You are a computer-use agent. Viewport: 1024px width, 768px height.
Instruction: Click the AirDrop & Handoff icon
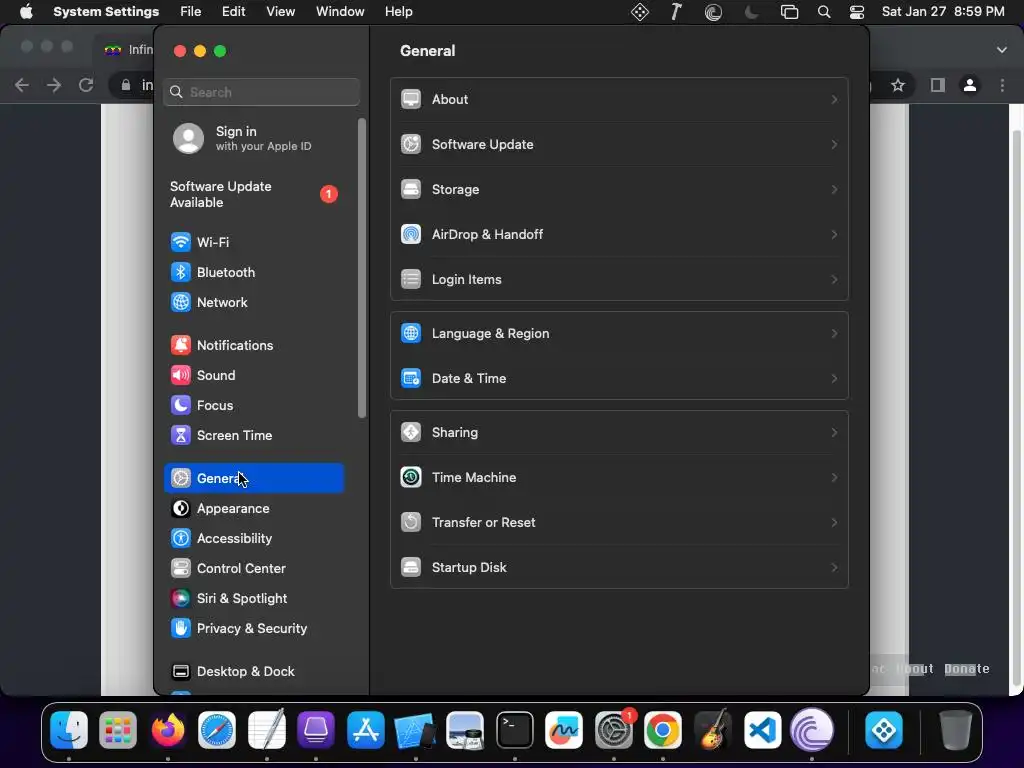411,234
